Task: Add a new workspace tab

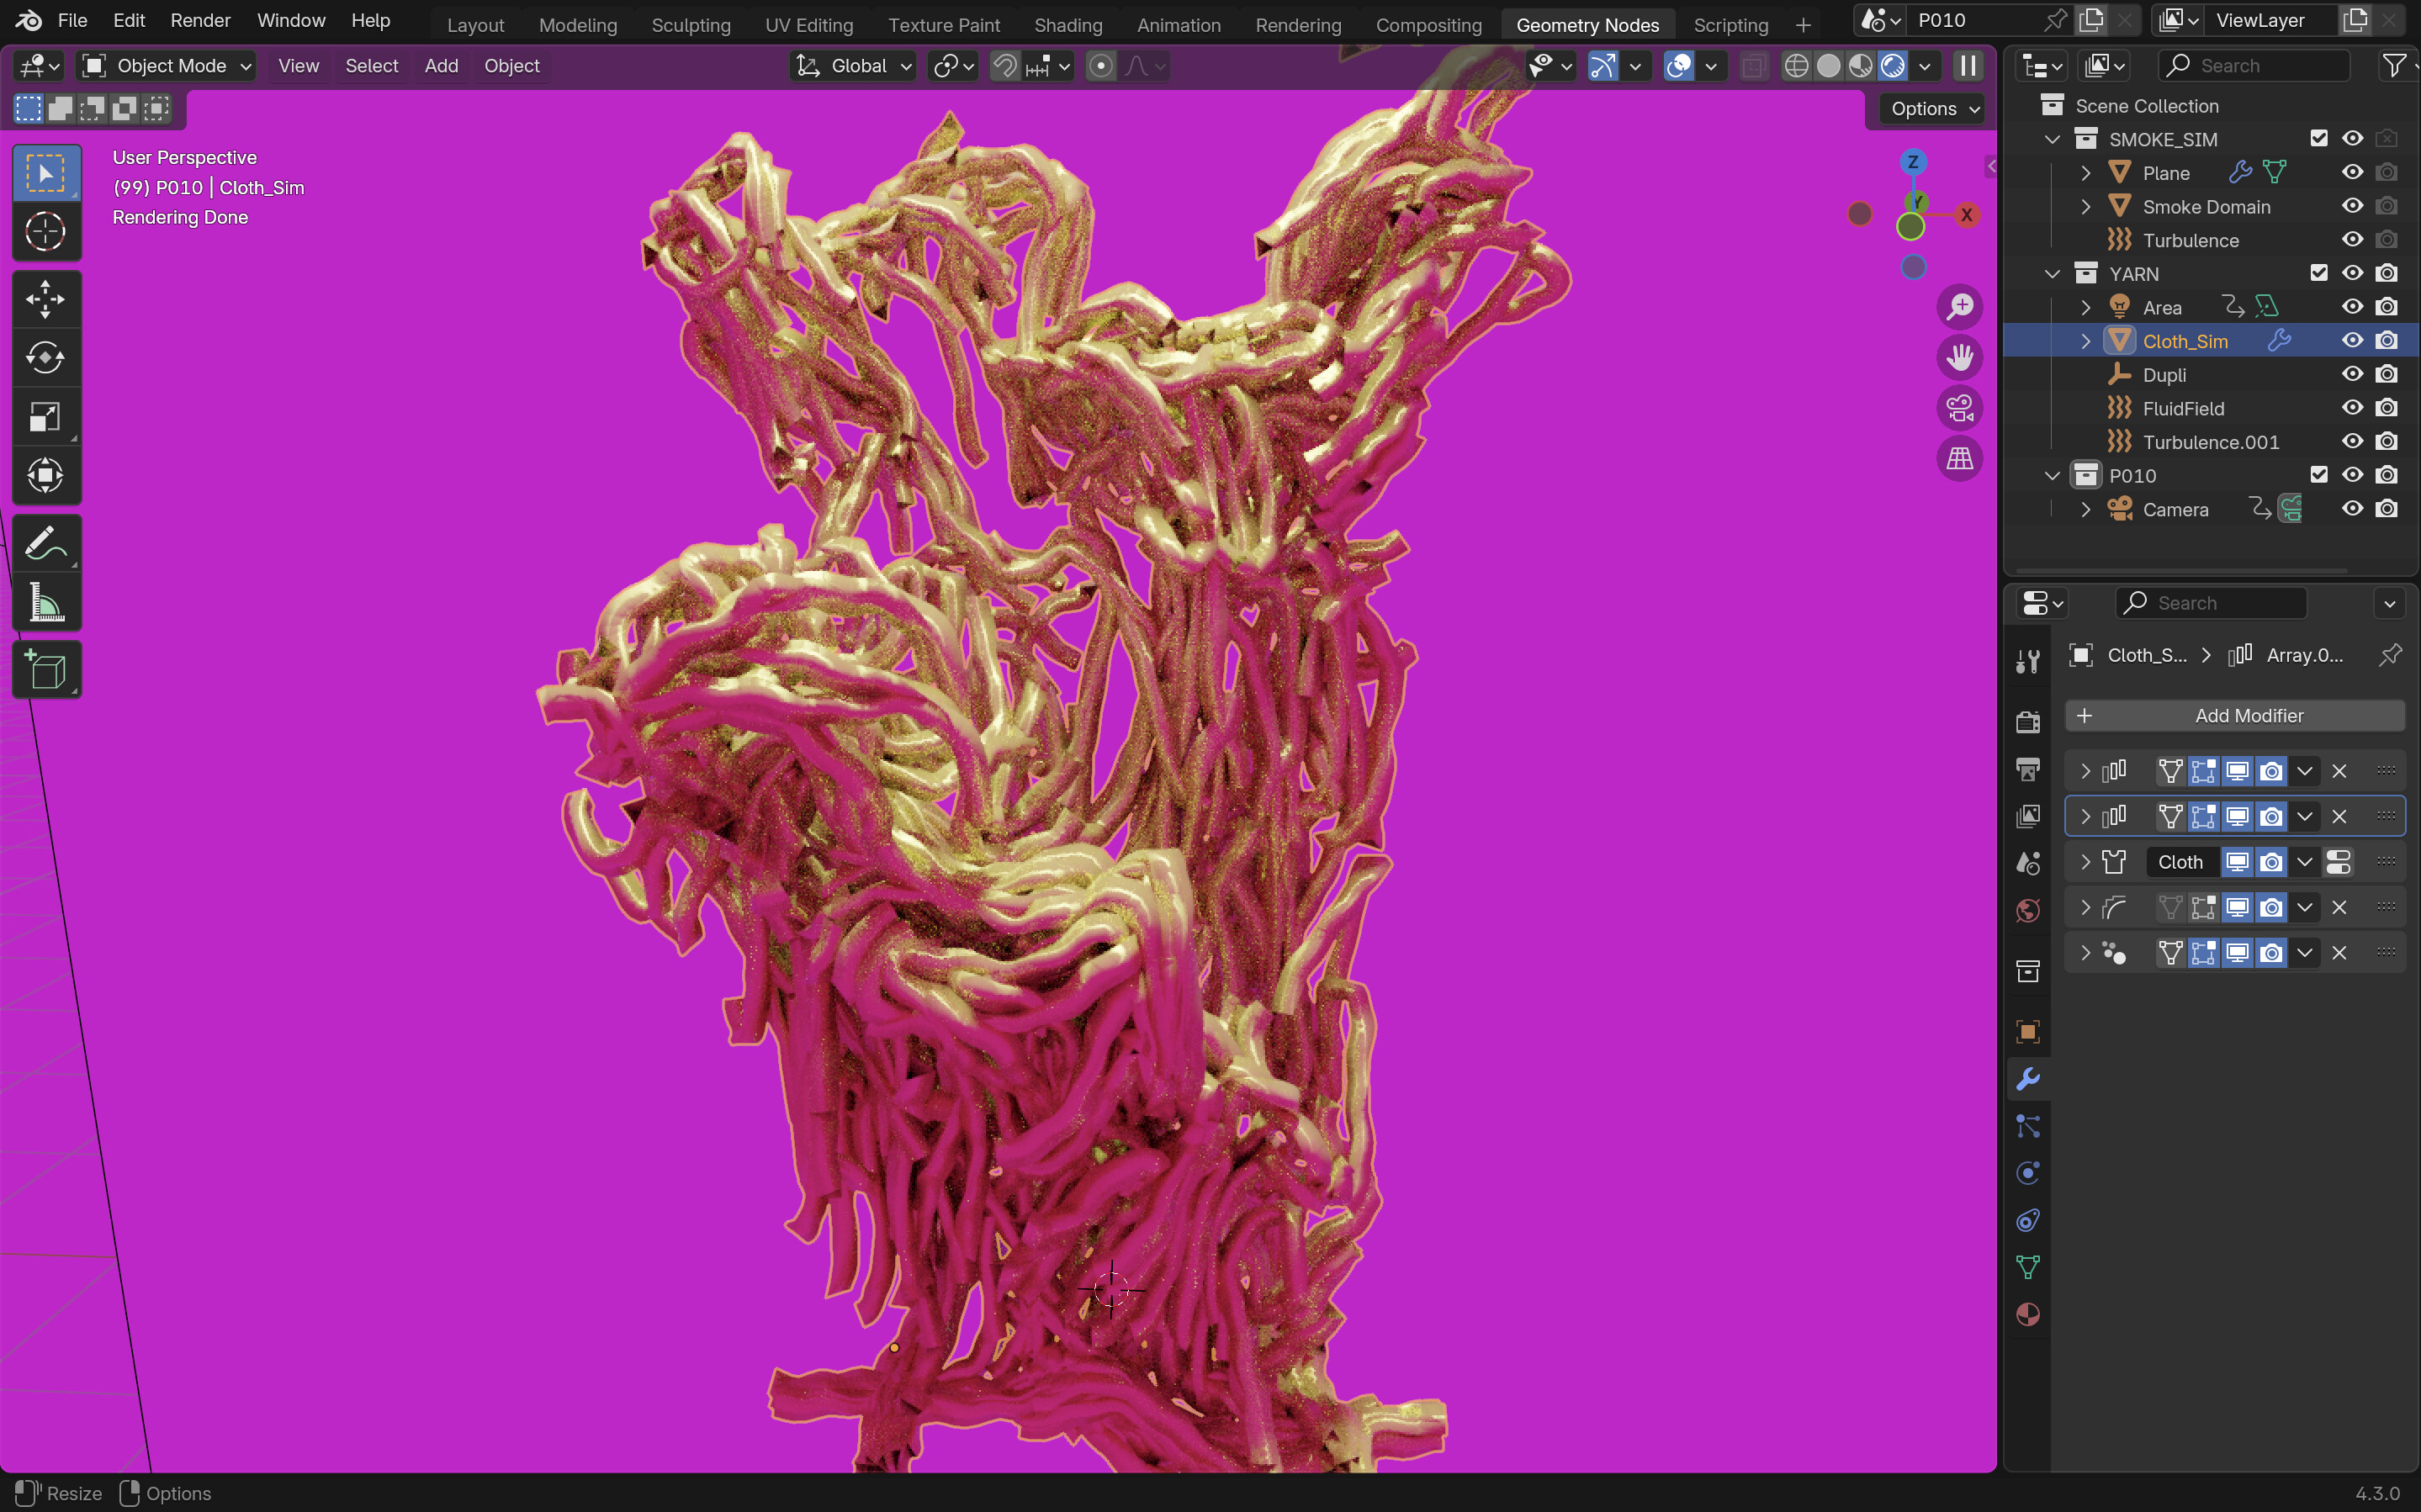Action: coord(1803,25)
